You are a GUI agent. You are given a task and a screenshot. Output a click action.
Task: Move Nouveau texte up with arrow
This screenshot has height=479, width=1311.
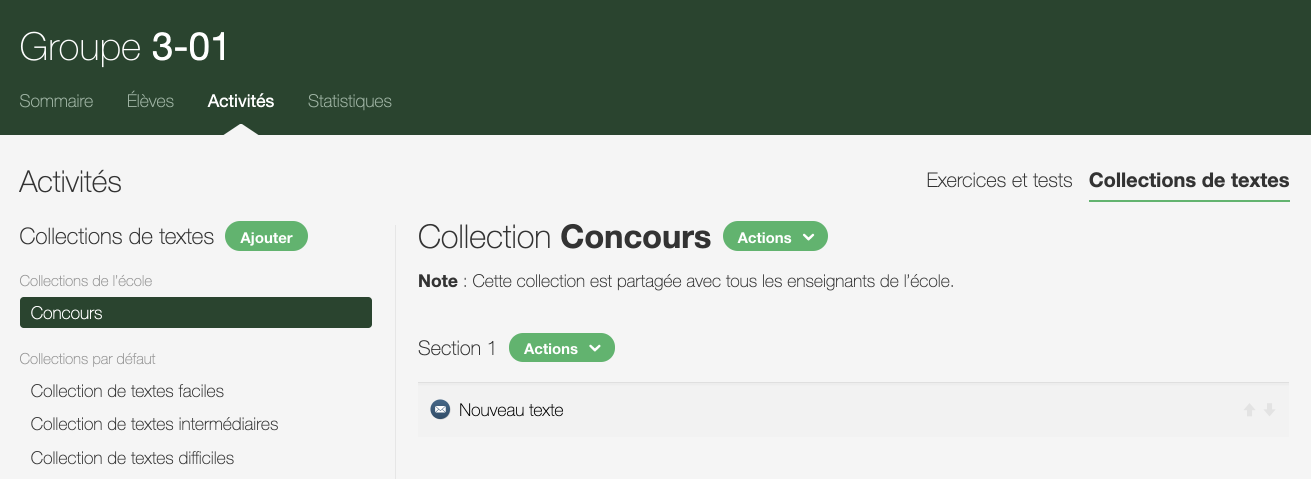pos(1249,410)
